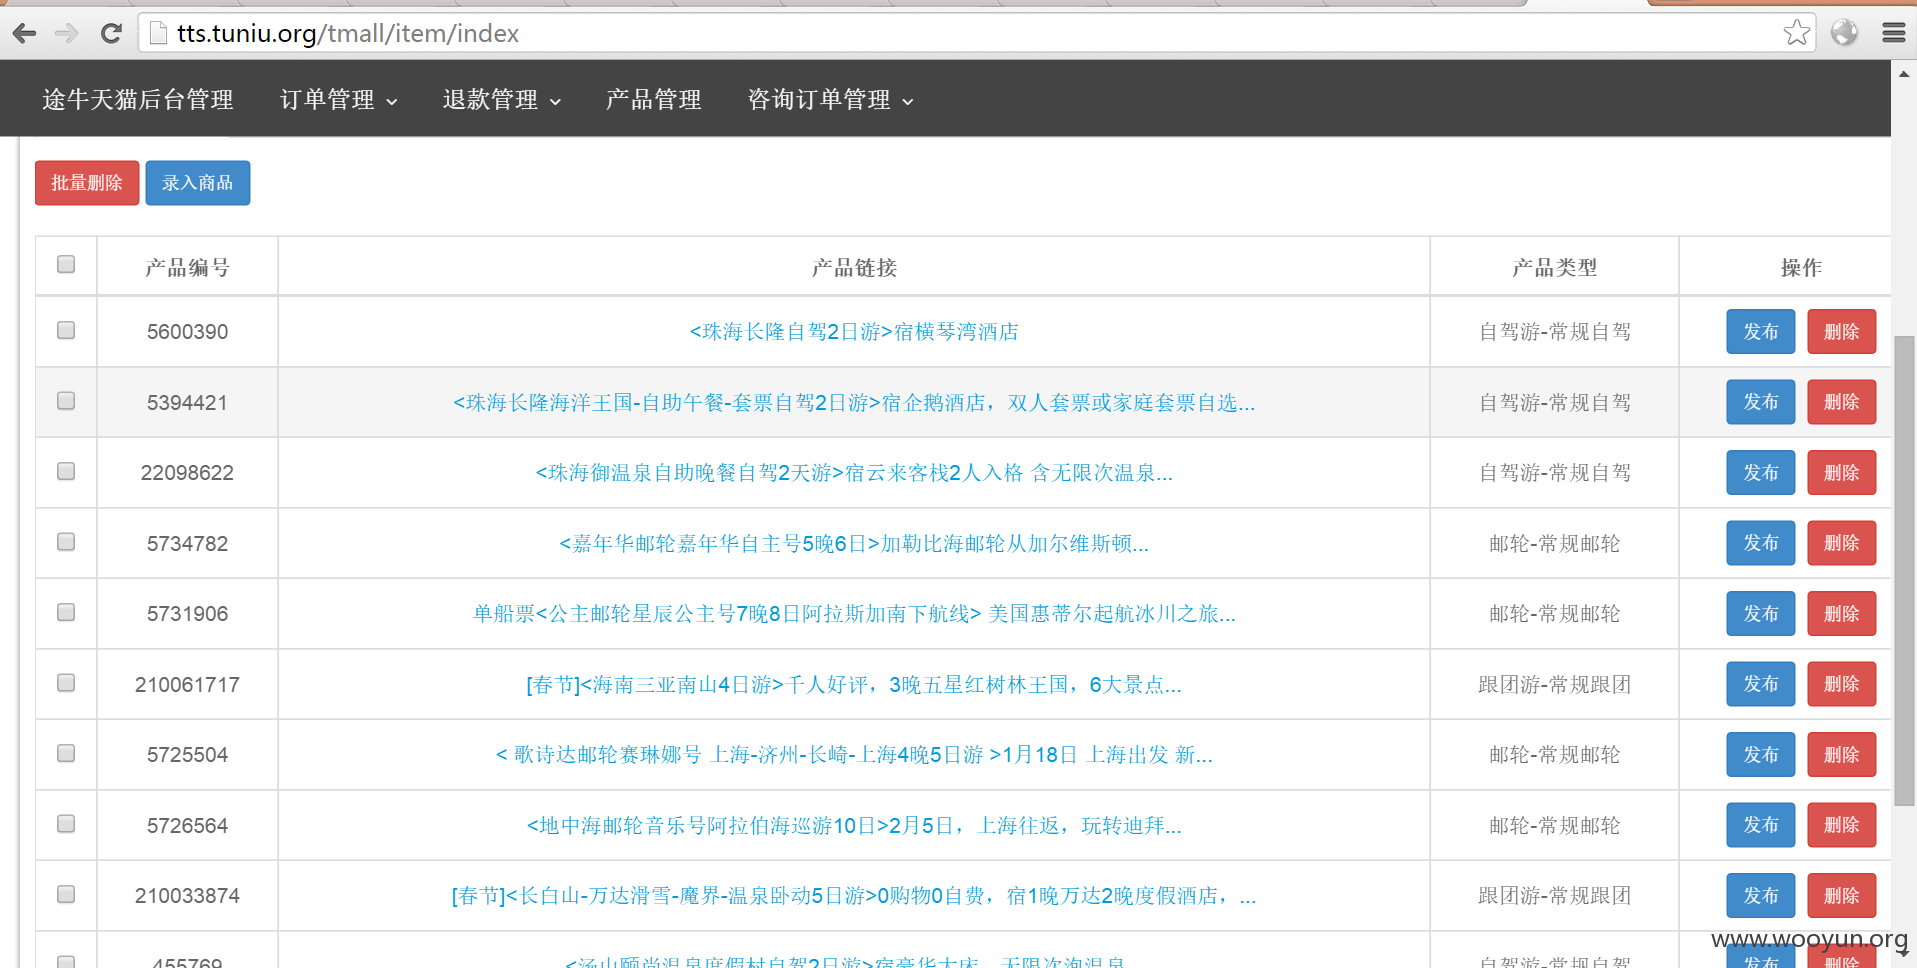Click 删除 for product 22098622
1917x968 pixels.
click(x=1841, y=473)
